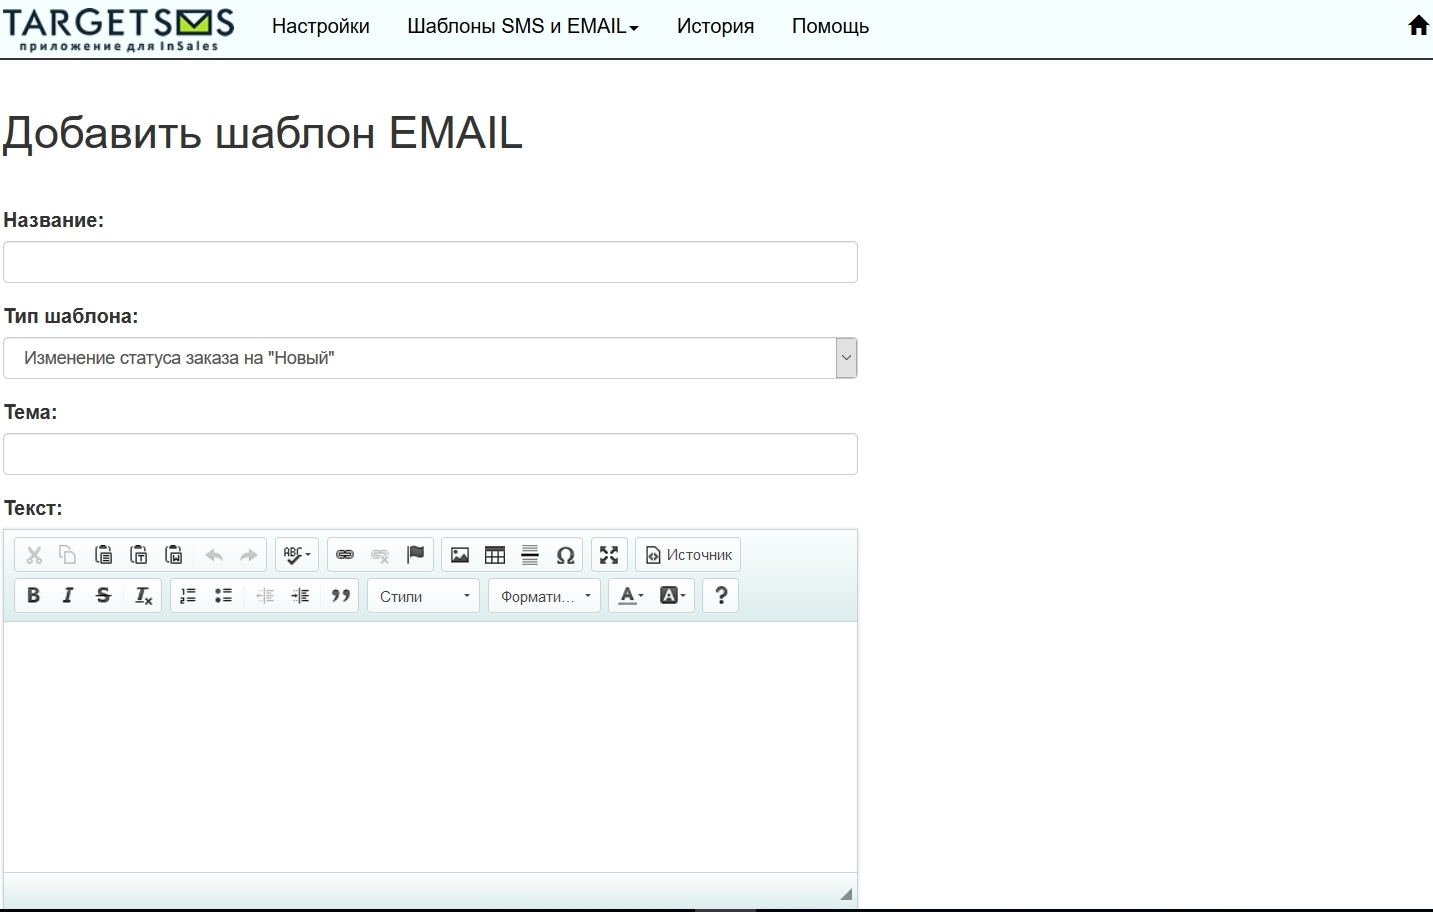
Task: Open the spell checker ABC dropdown
Action: click(297, 555)
